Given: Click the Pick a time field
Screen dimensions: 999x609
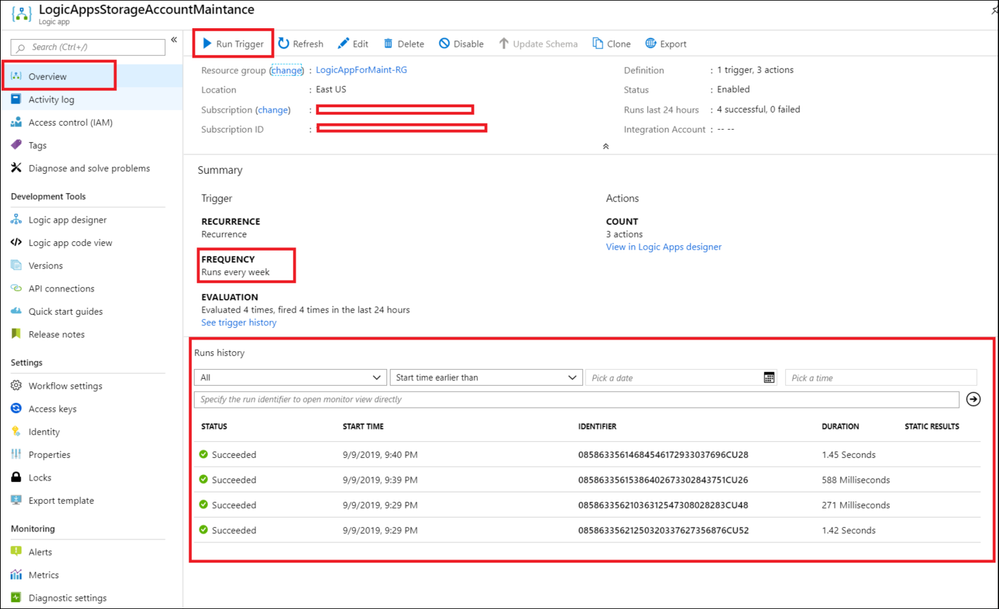Looking at the screenshot, I should click(x=881, y=378).
